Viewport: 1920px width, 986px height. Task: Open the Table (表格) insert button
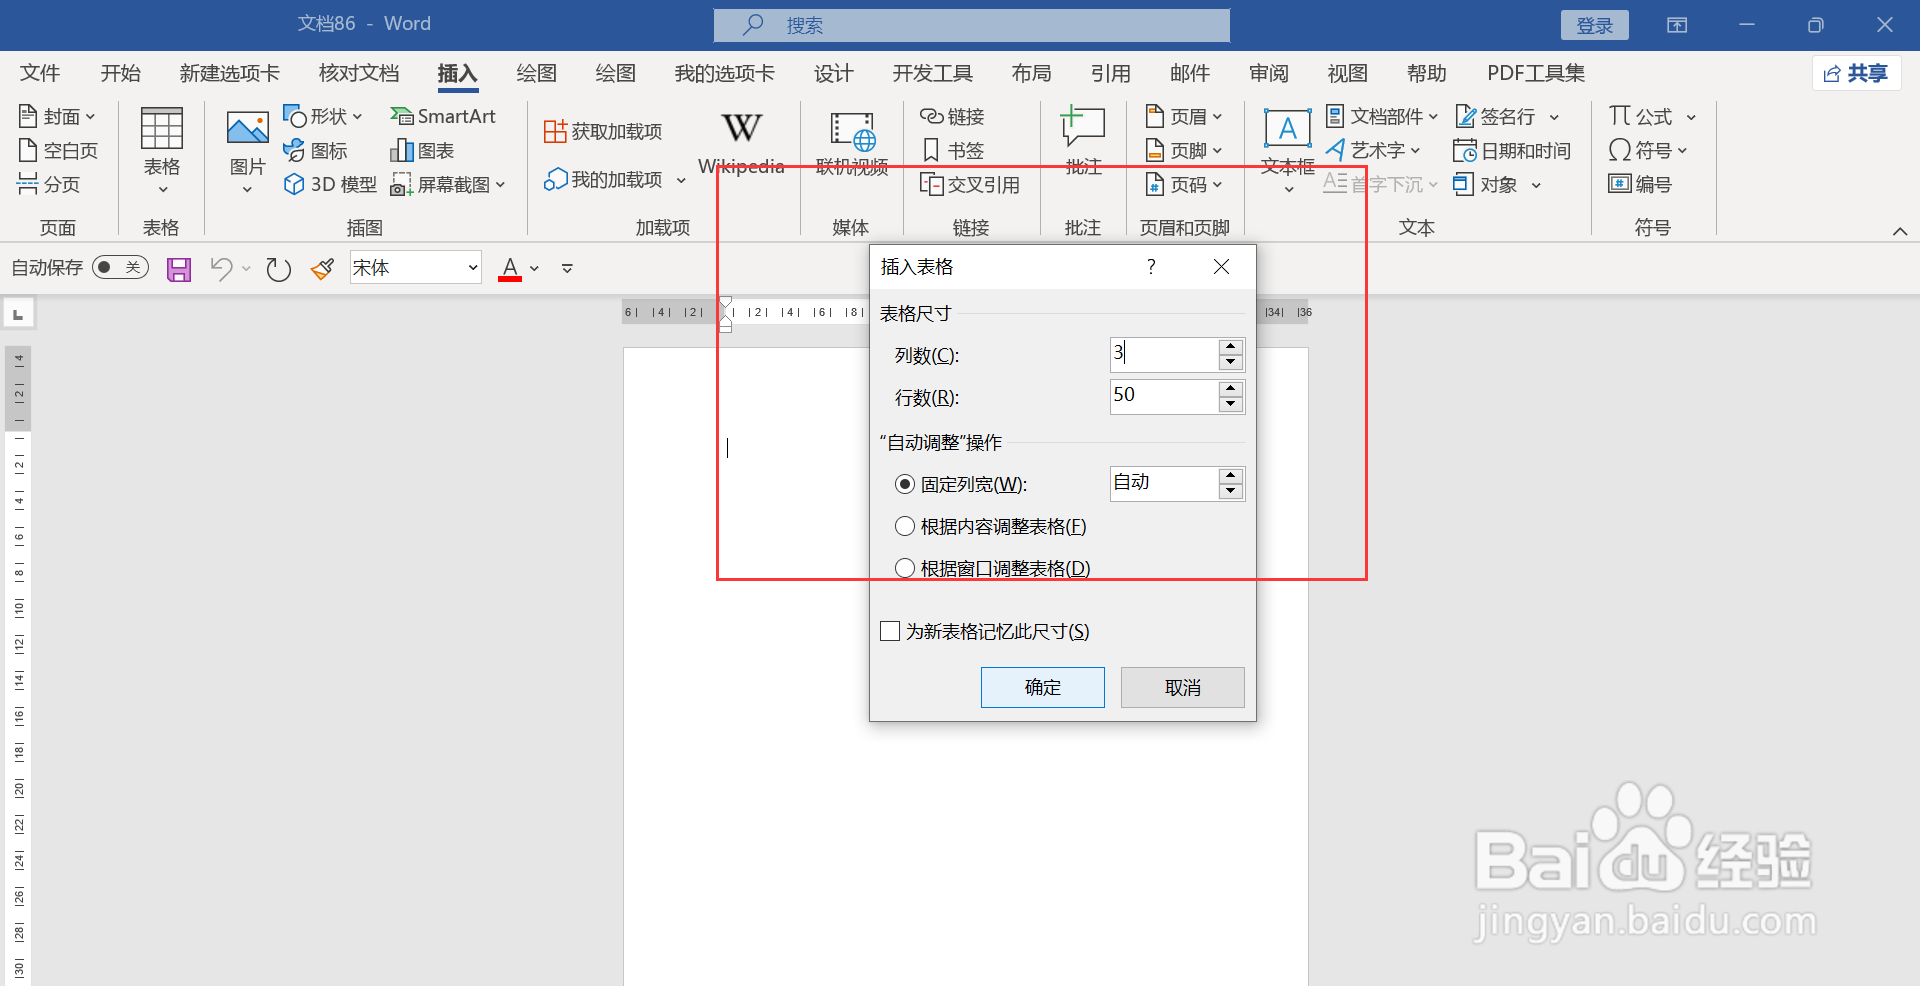tap(161, 150)
